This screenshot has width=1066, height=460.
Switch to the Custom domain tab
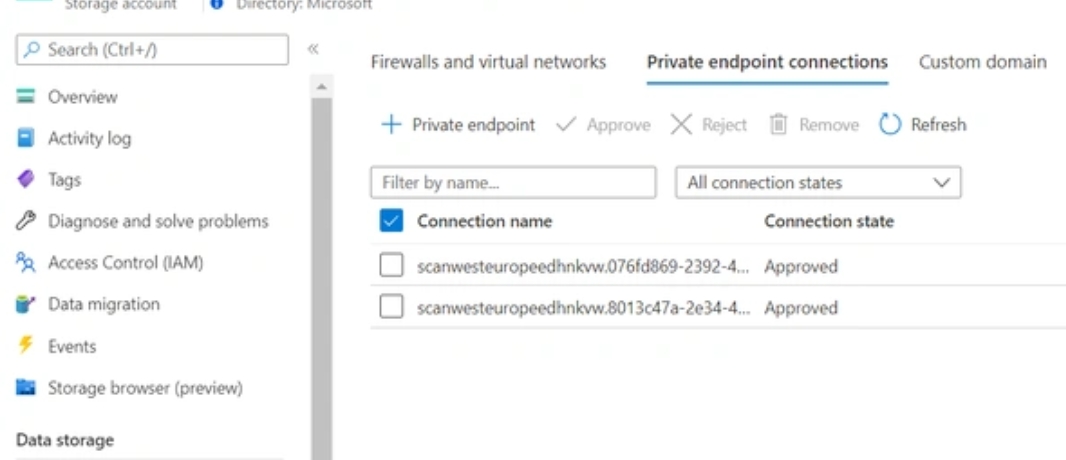tap(982, 62)
